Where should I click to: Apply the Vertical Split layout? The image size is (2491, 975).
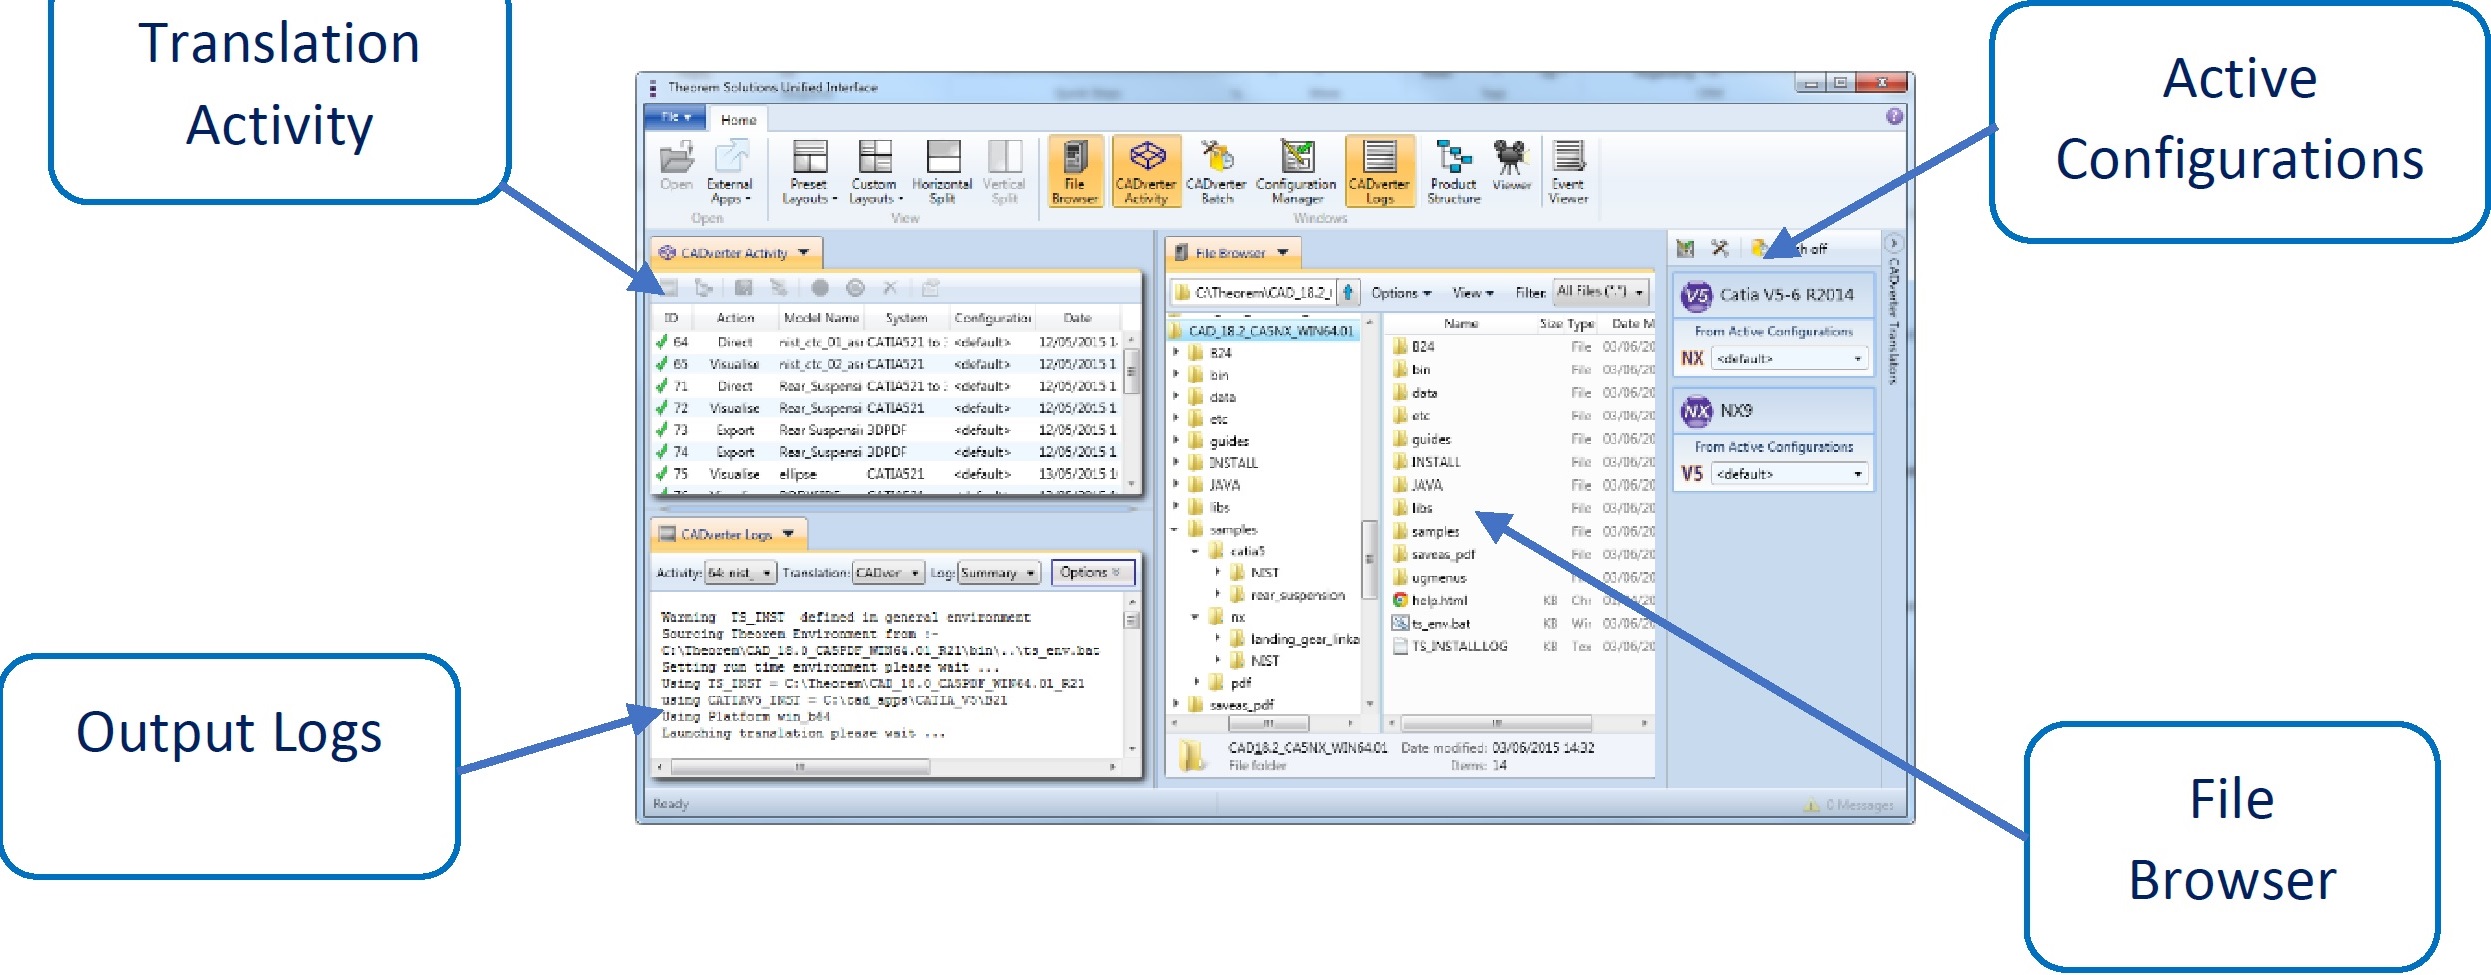[x=1004, y=172]
